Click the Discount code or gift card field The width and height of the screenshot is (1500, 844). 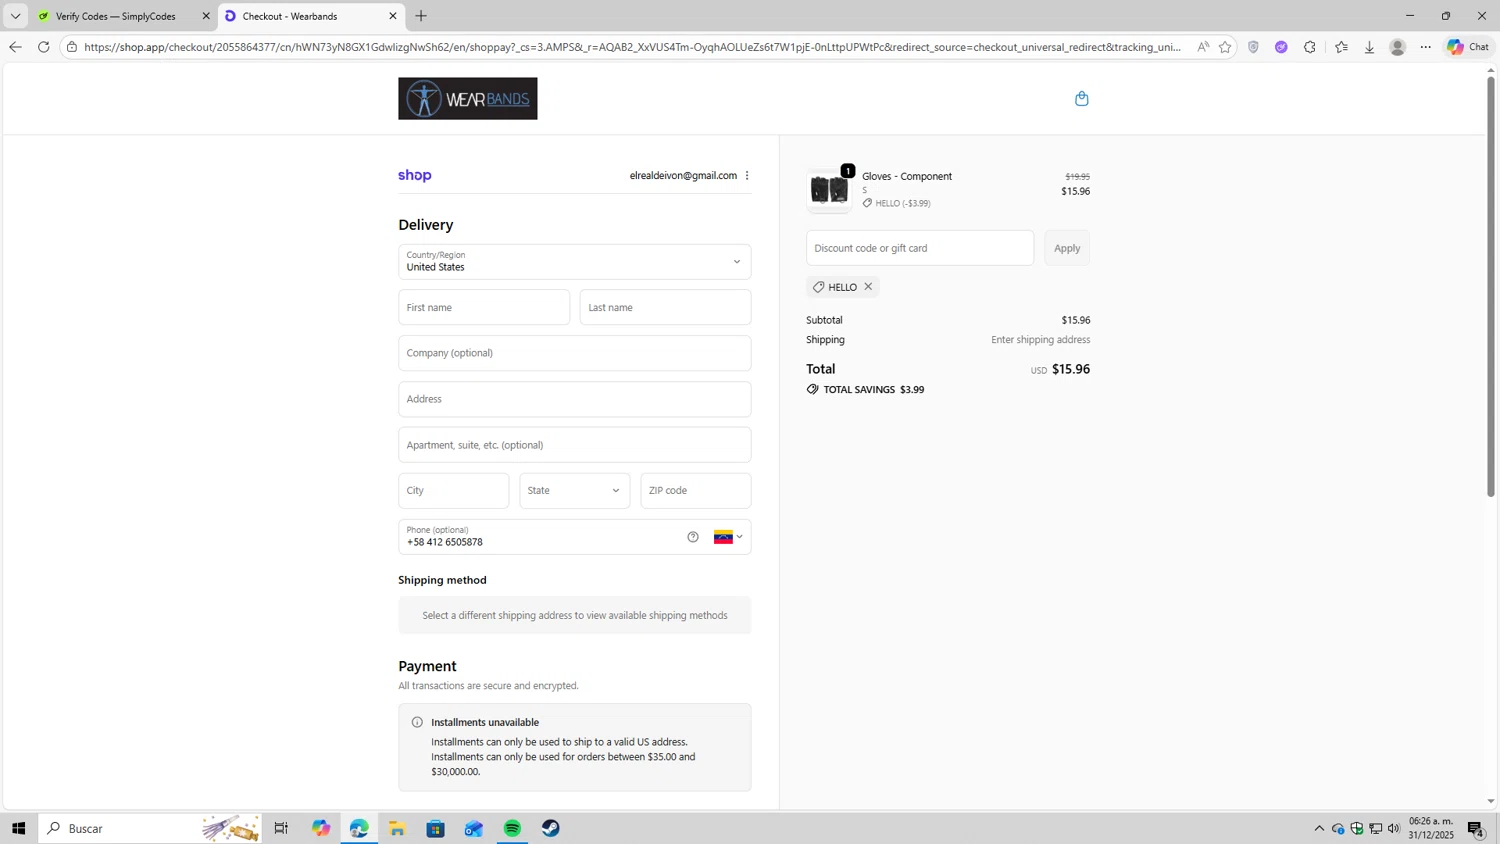tap(919, 248)
